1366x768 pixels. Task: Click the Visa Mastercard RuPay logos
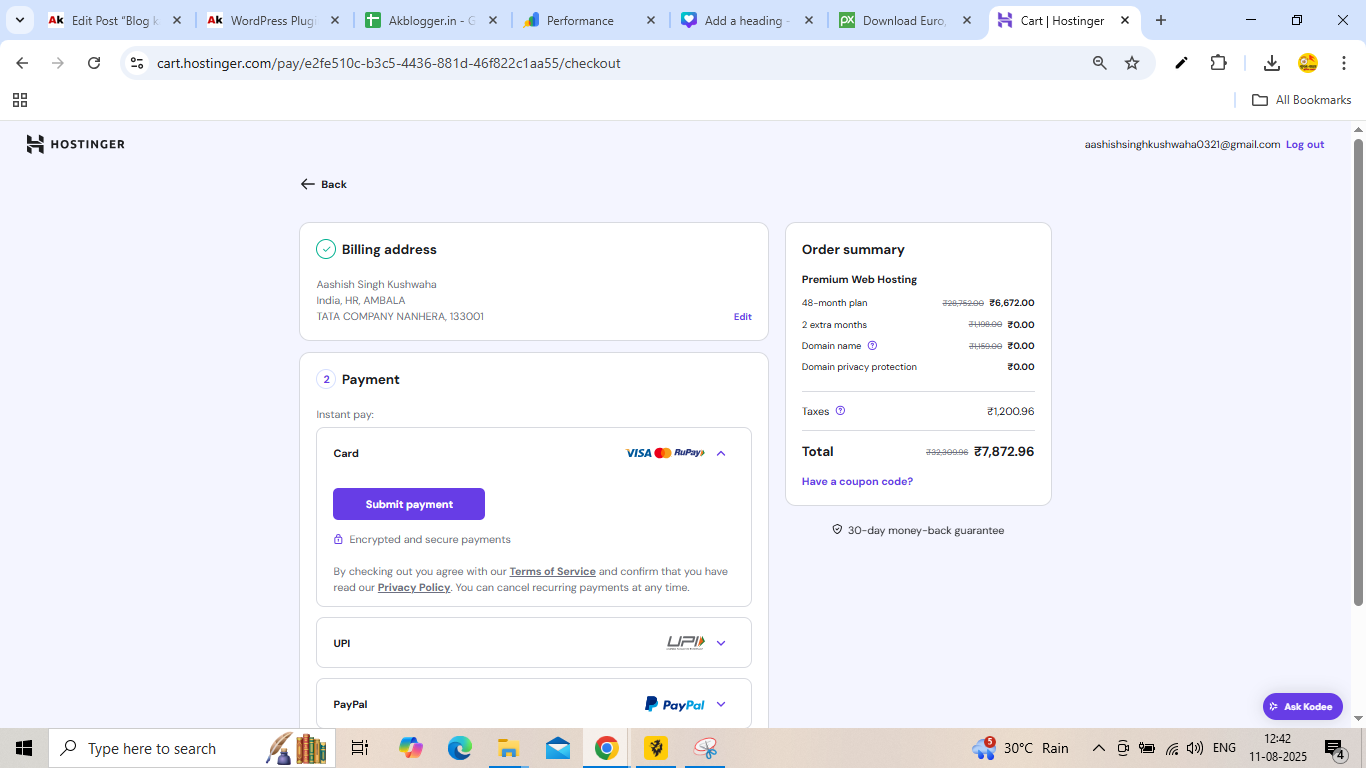click(665, 453)
